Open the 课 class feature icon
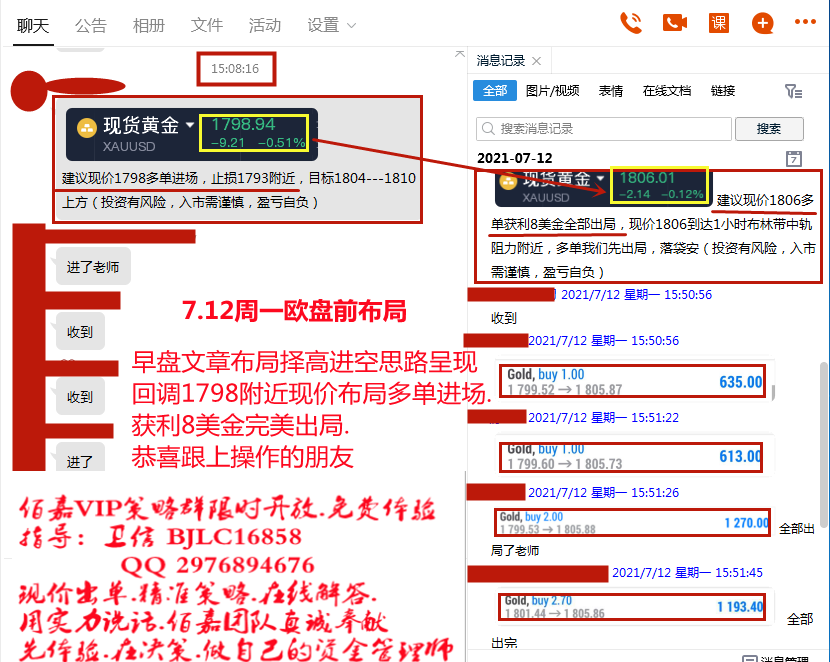 [x=718, y=23]
